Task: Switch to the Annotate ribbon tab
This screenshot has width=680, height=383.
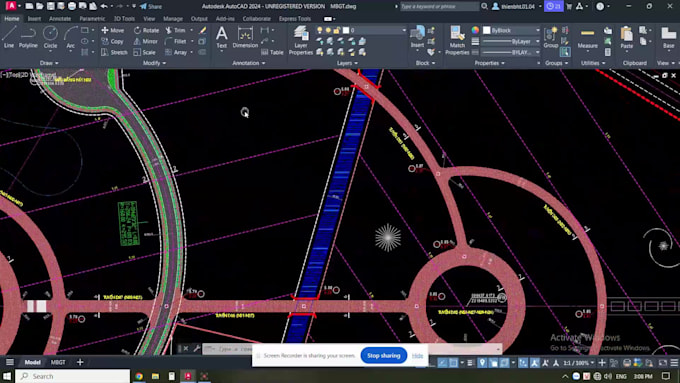Action: pos(60,19)
